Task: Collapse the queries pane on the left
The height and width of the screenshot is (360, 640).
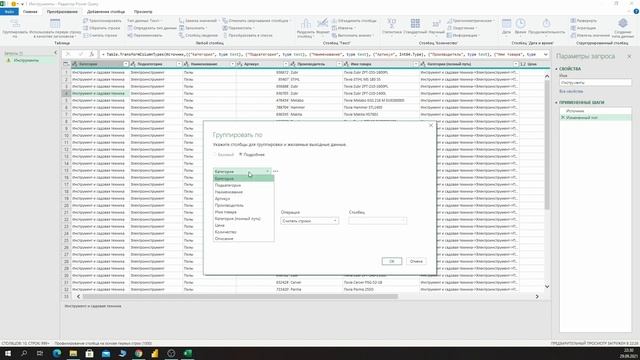Action: (56, 53)
